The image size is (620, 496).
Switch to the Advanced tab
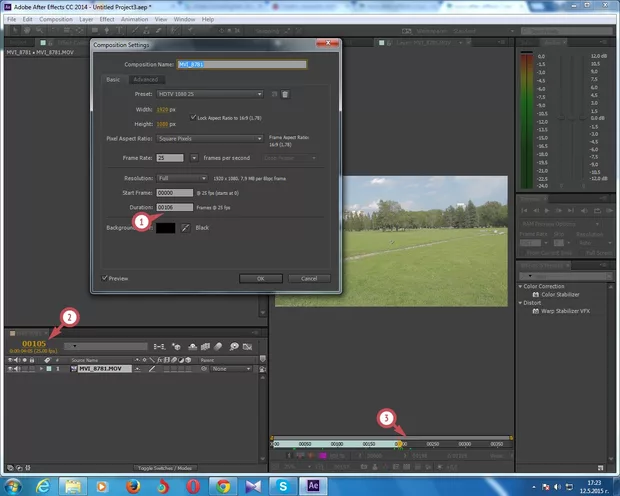pos(145,78)
